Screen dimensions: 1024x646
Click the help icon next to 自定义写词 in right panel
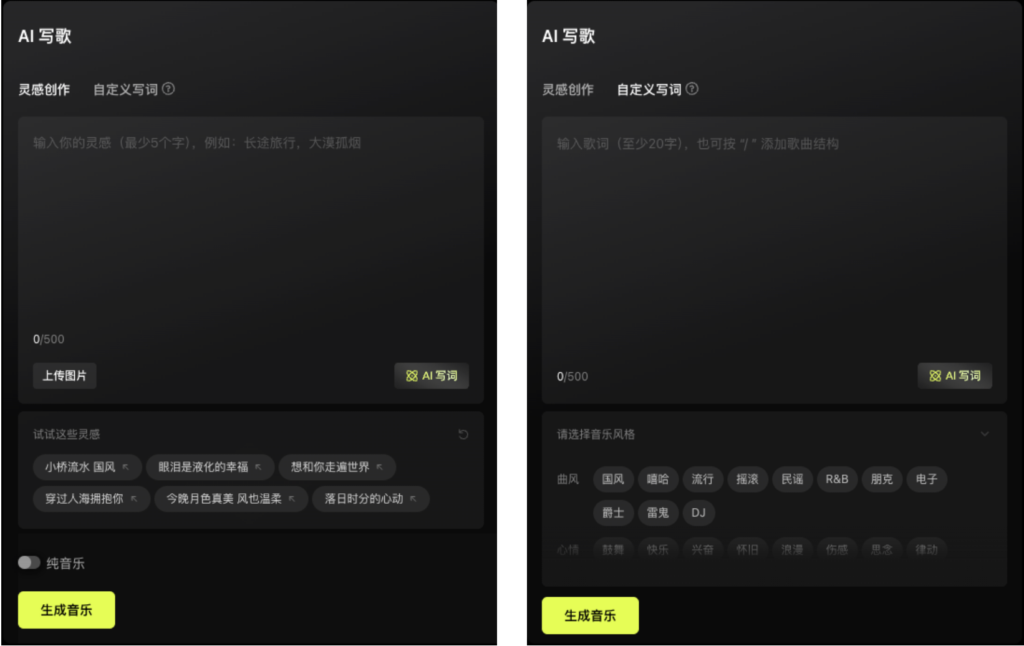pyautogui.click(x=692, y=89)
